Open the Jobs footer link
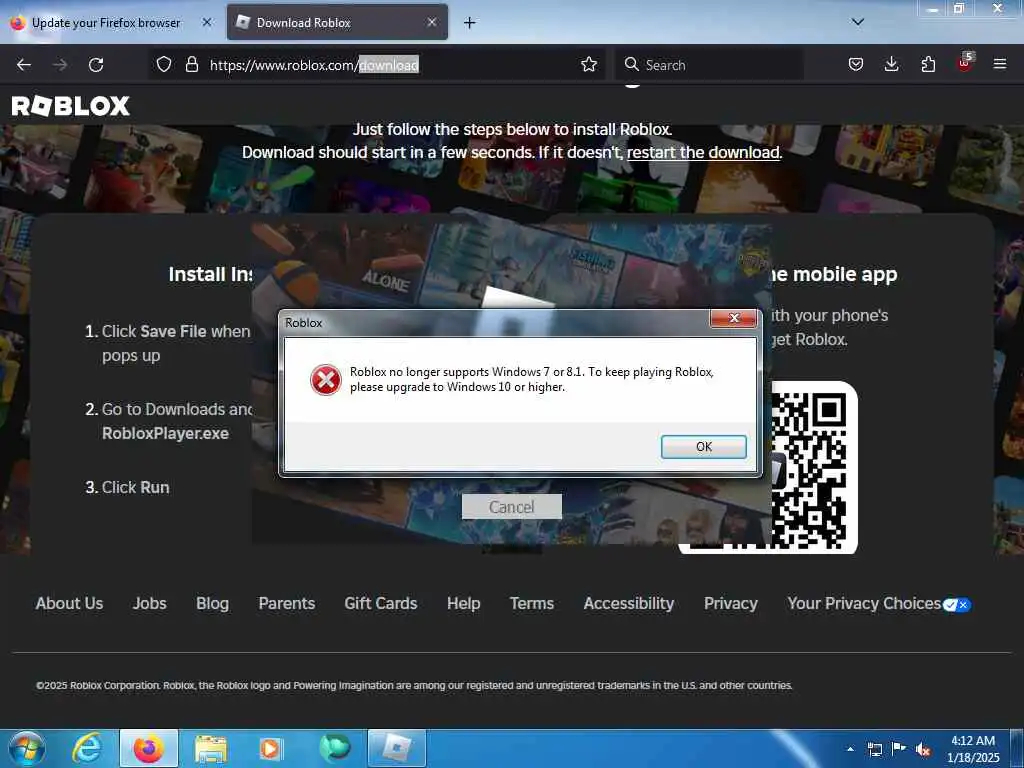The image size is (1024, 768). 150,603
